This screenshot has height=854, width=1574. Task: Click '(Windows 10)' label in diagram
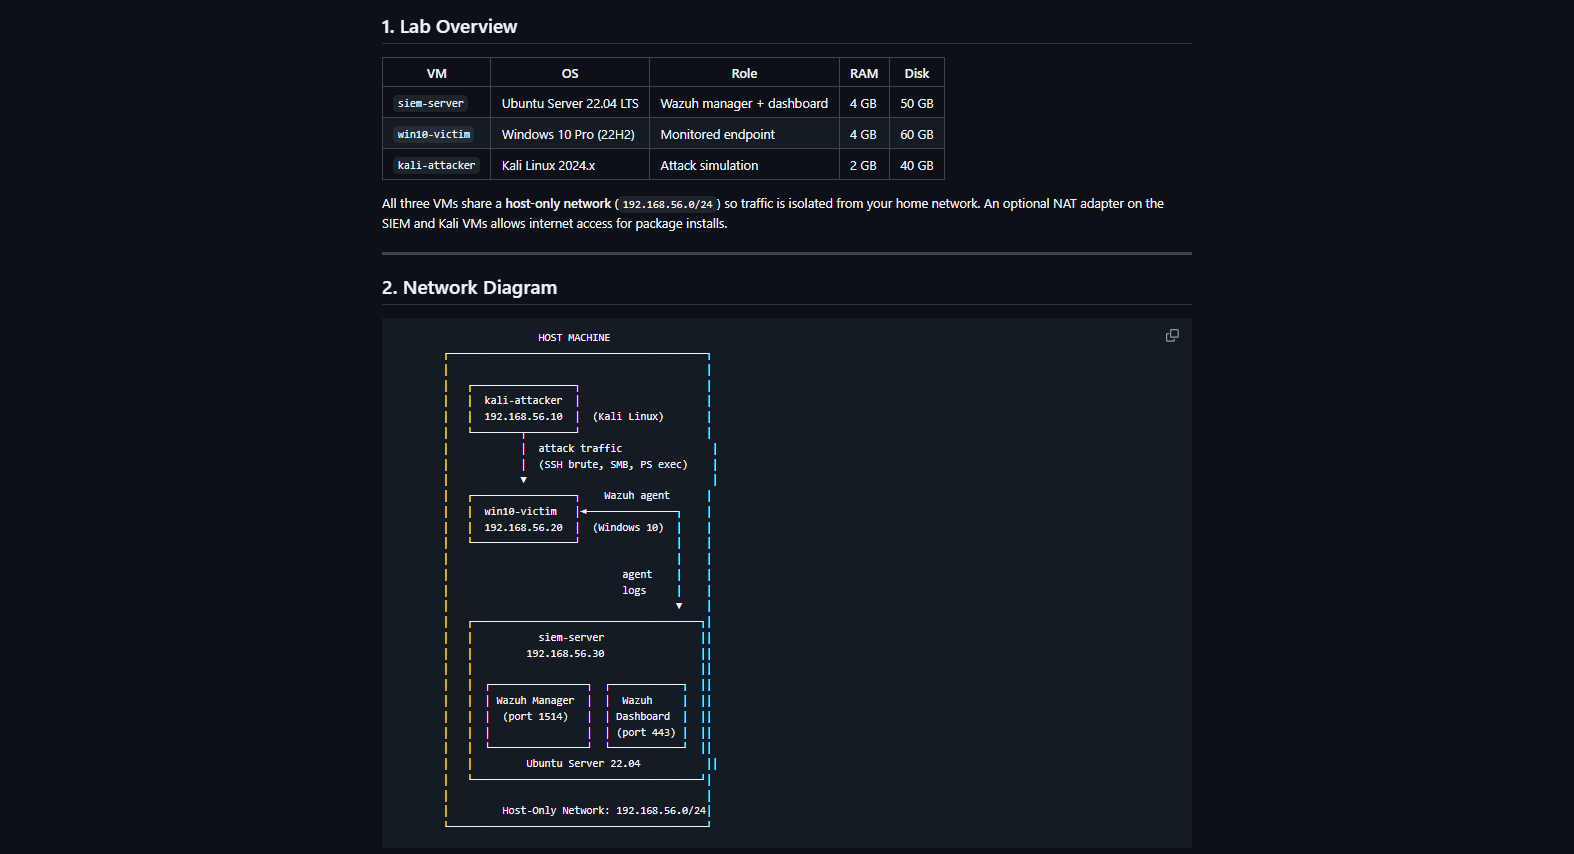pyautogui.click(x=628, y=528)
